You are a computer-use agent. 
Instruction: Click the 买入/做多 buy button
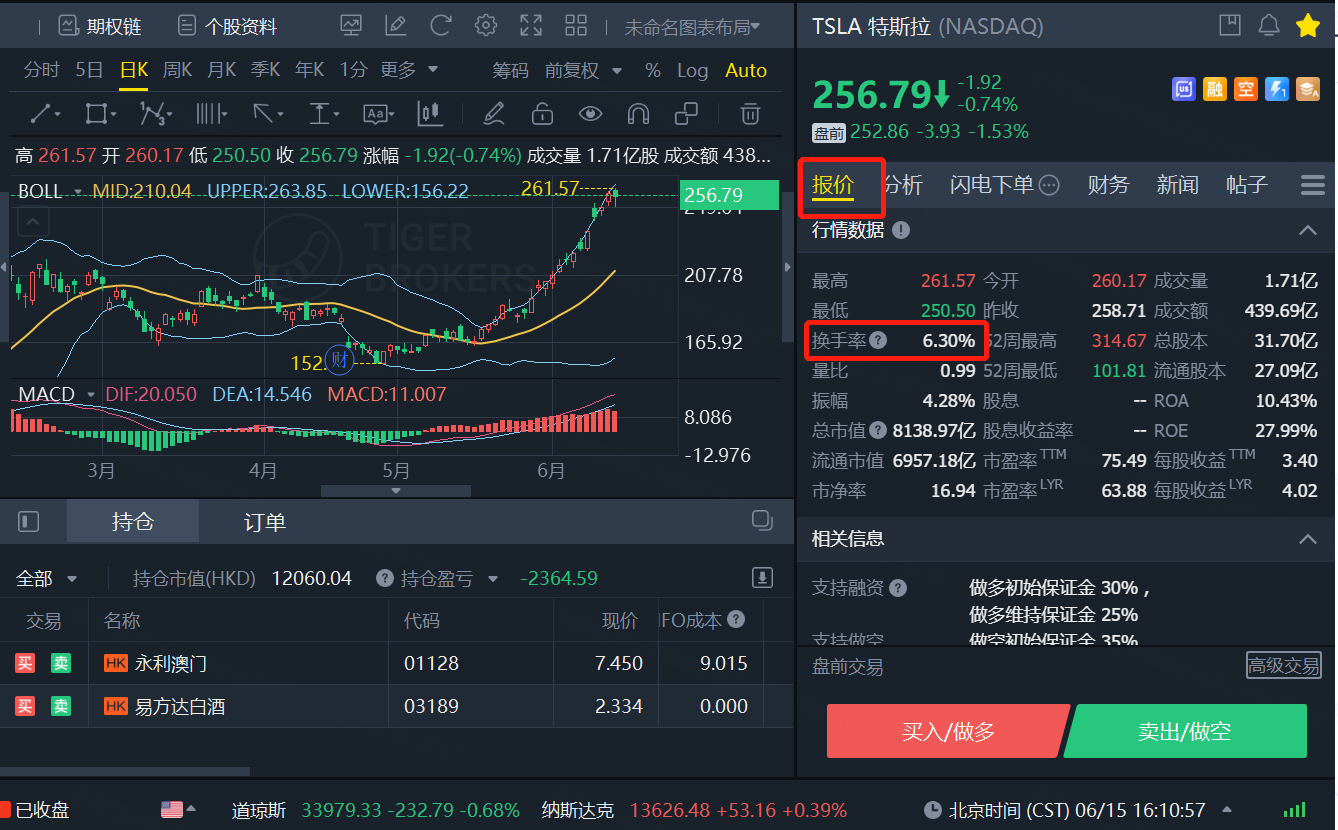[948, 731]
